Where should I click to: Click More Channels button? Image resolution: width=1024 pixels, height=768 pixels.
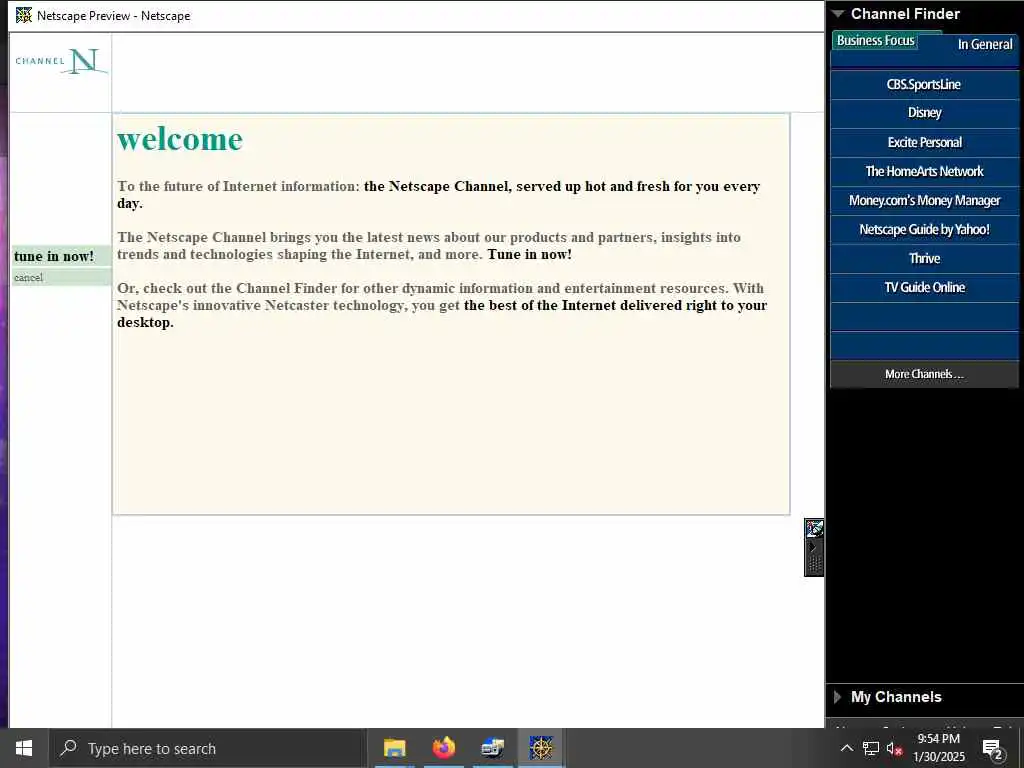click(924, 374)
